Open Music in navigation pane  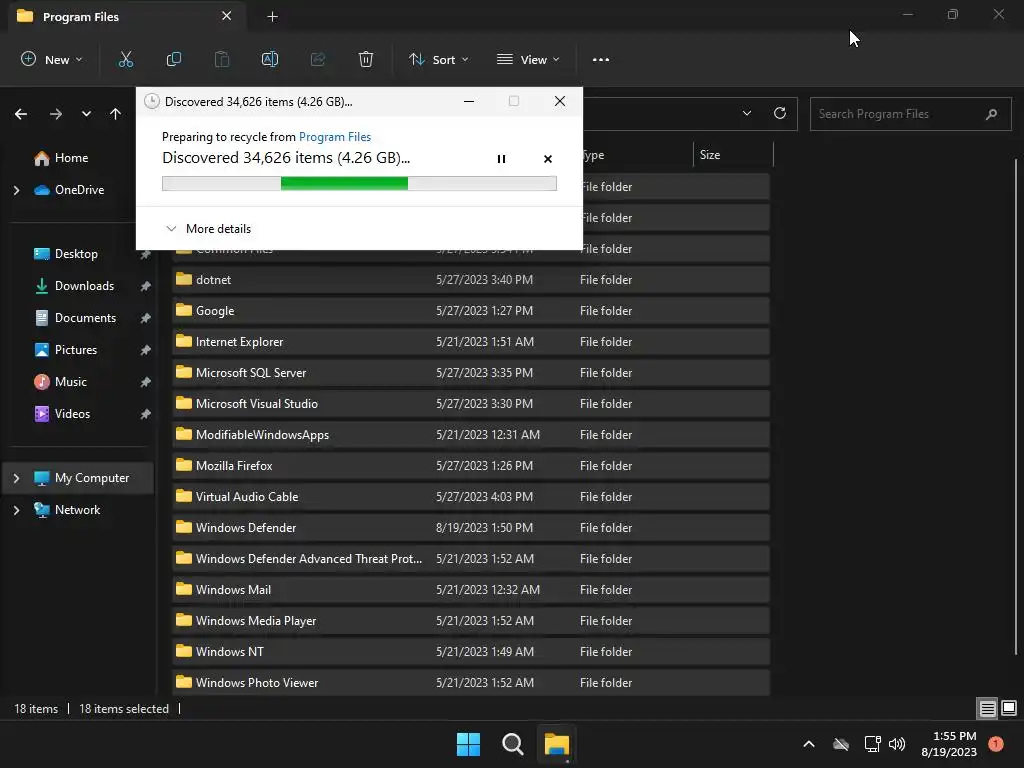61,382
